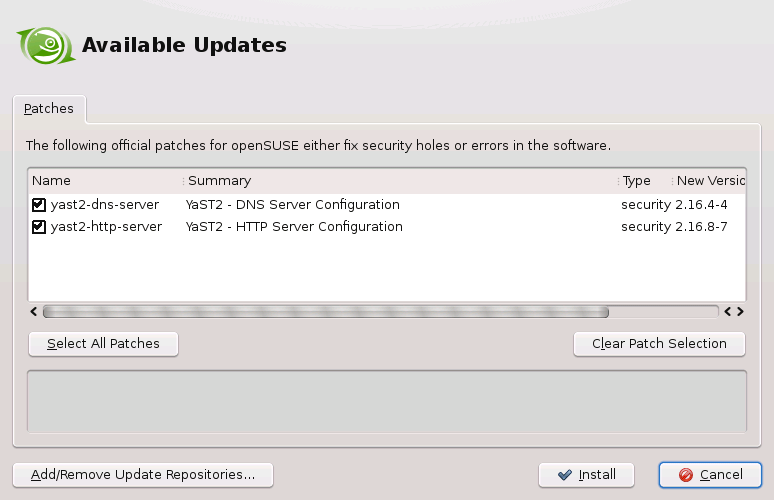The width and height of the screenshot is (774, 500).
Task: Click 'YaST2 - HTTP Server Configuration' summary
Action: [x=294, y=227]
